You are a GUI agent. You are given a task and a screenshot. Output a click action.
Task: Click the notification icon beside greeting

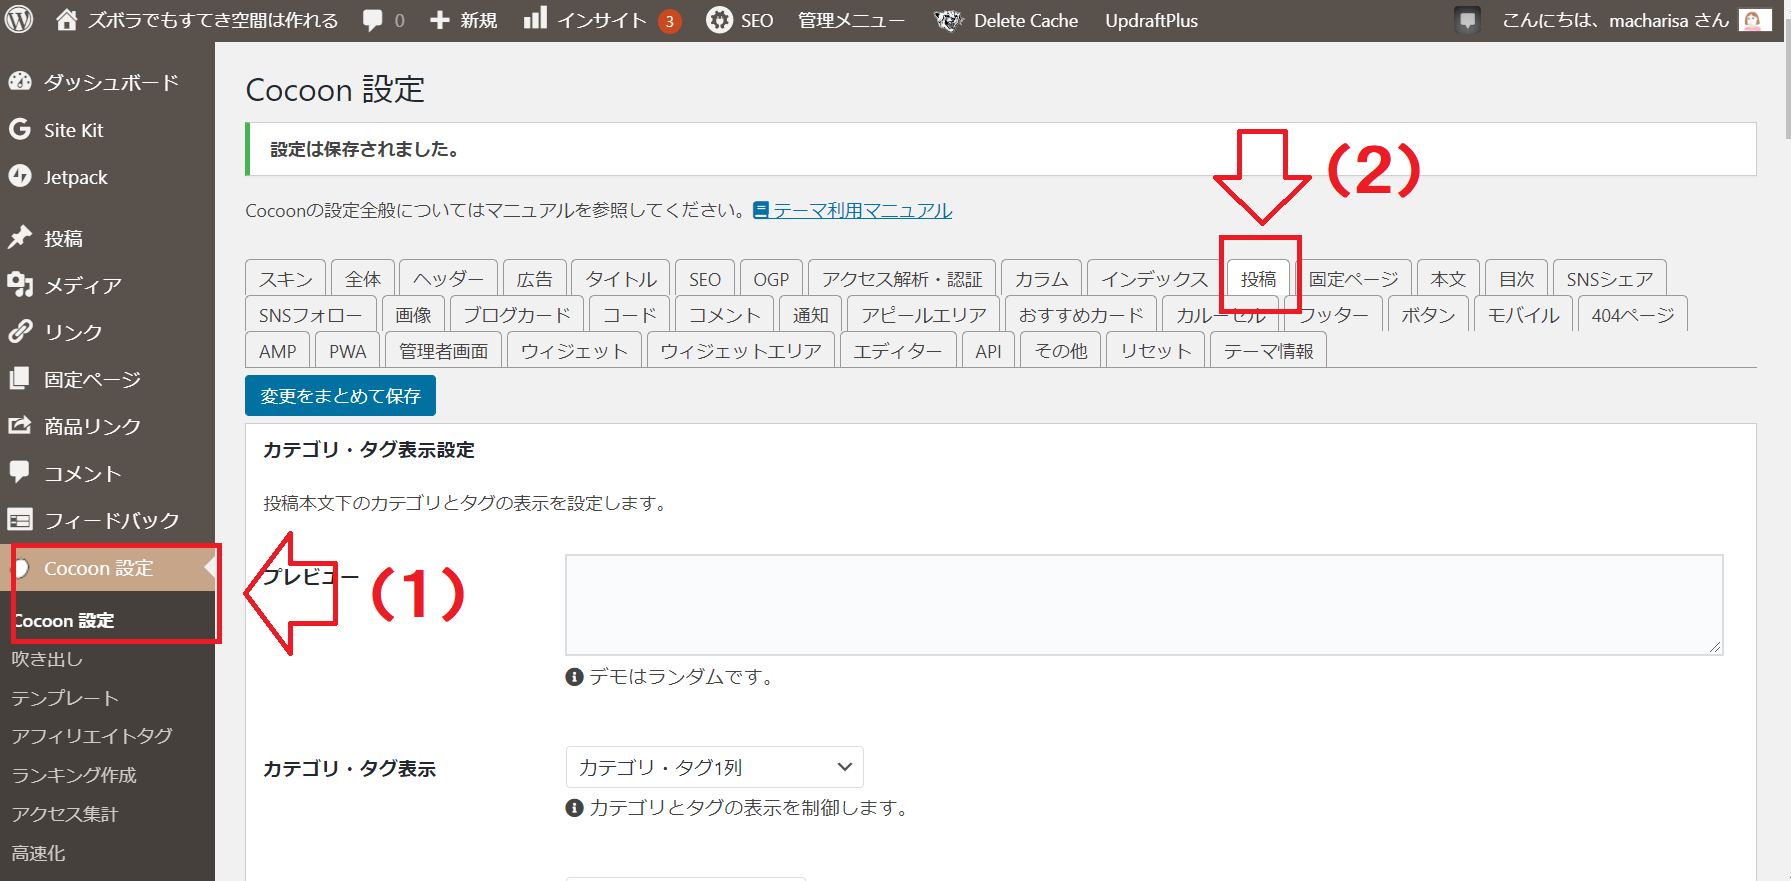1467,20
